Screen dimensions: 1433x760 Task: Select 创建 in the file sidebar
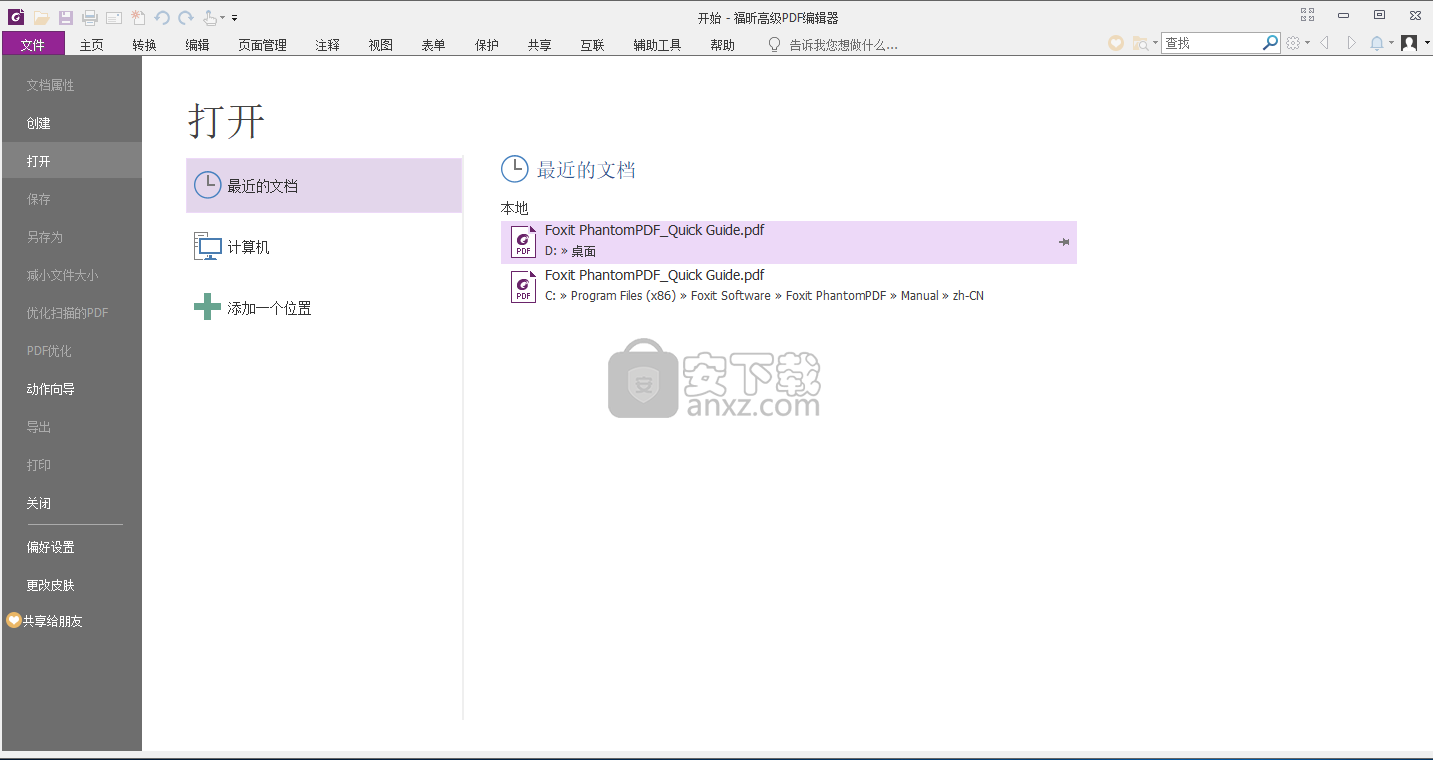72,123
